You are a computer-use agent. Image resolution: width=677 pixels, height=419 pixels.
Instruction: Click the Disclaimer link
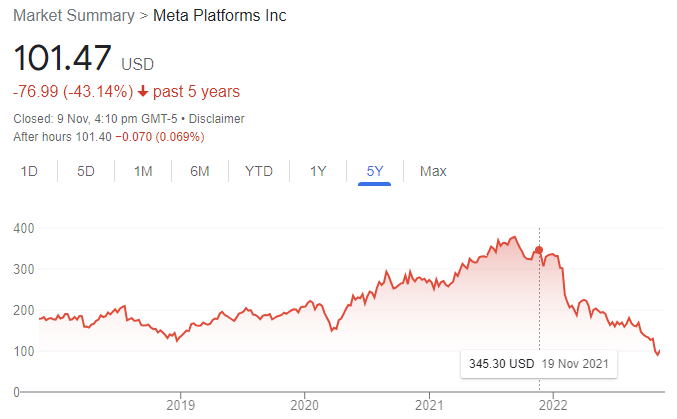click(x=216, y=118)
